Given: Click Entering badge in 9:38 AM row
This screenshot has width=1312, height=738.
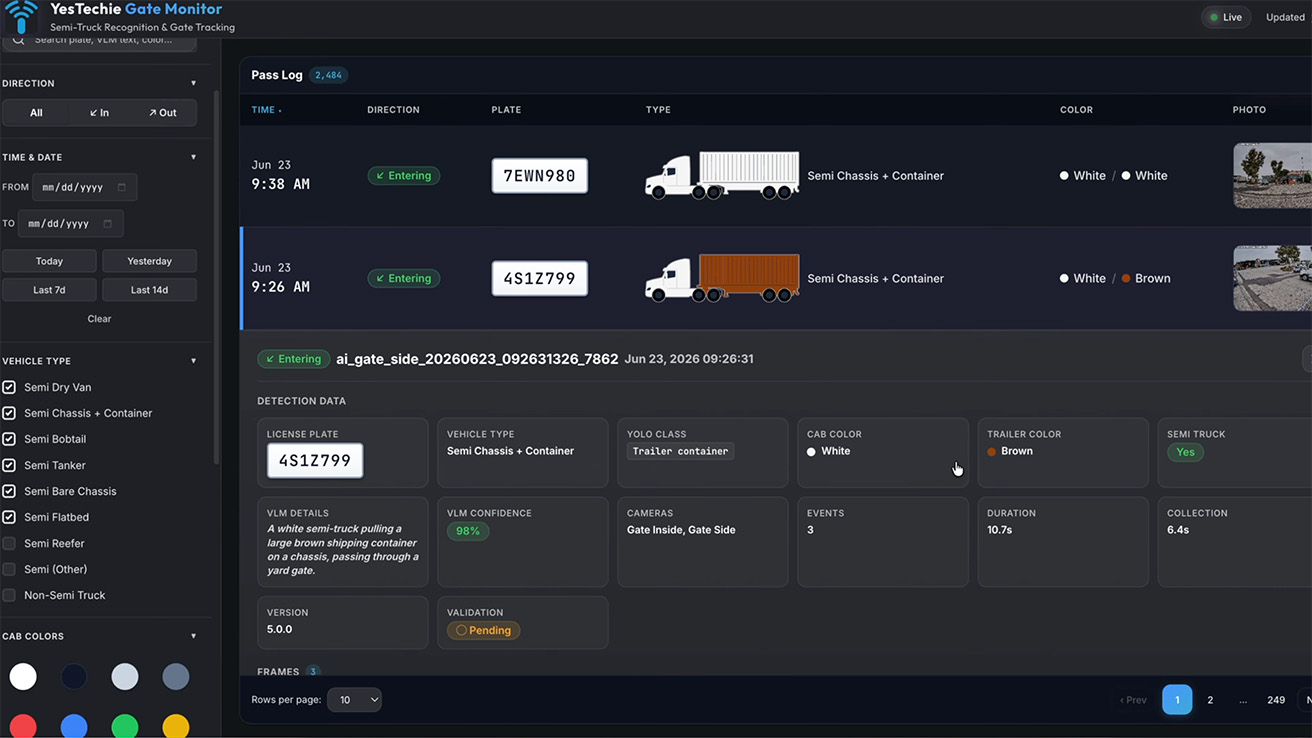Looking at the screenshot, I should (x=404, y=175).
